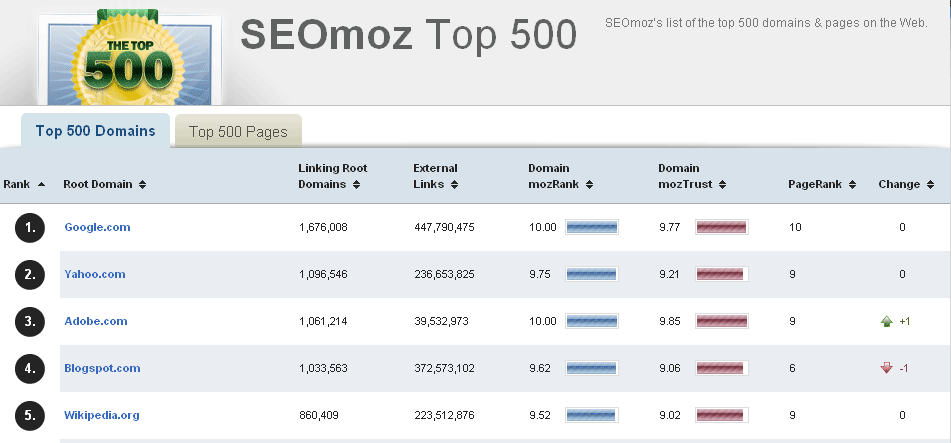
Task: Click rank 4 circle badge
Action: [x=30, y=368]
